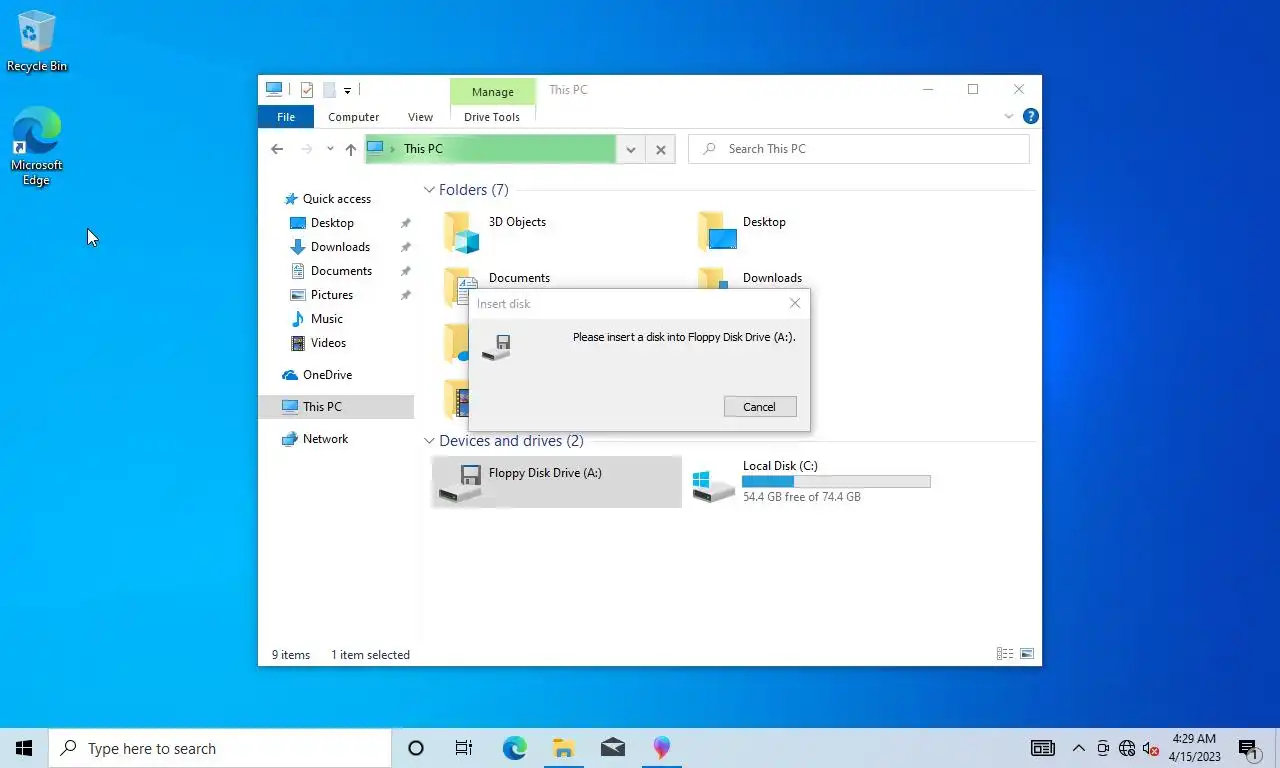Go forward in File Explorer
Viewport: 1280px width, 768px height.
[x=306, y=149]
